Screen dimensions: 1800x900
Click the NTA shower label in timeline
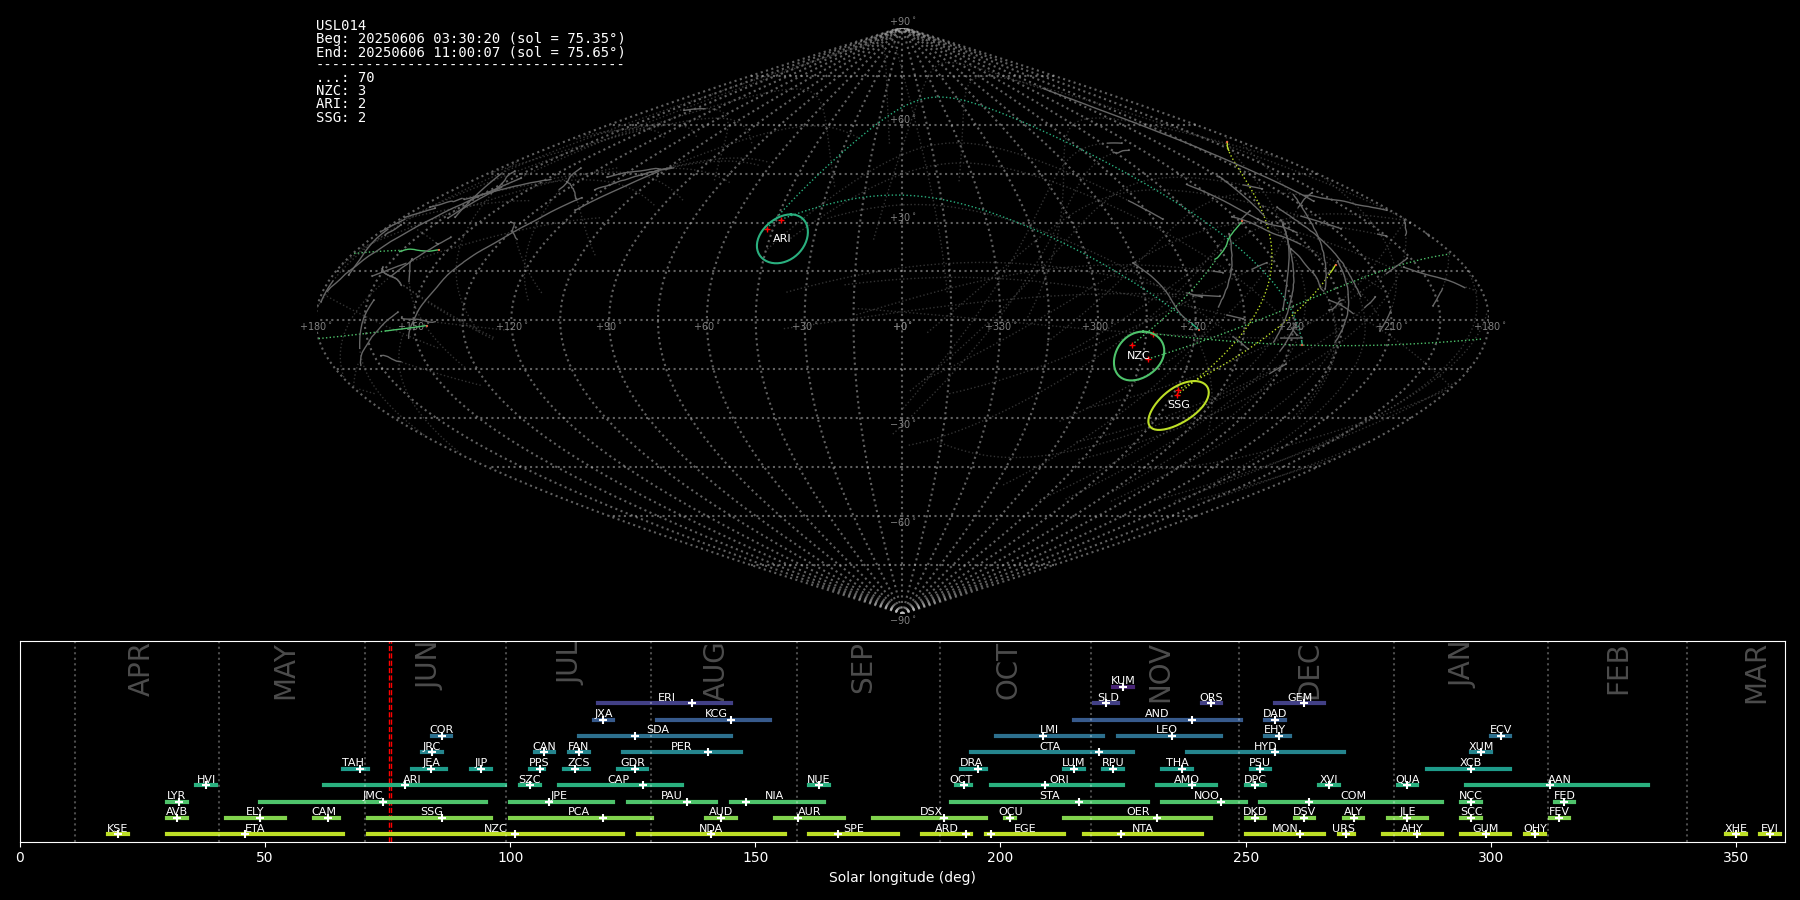tap(1142, 829)
